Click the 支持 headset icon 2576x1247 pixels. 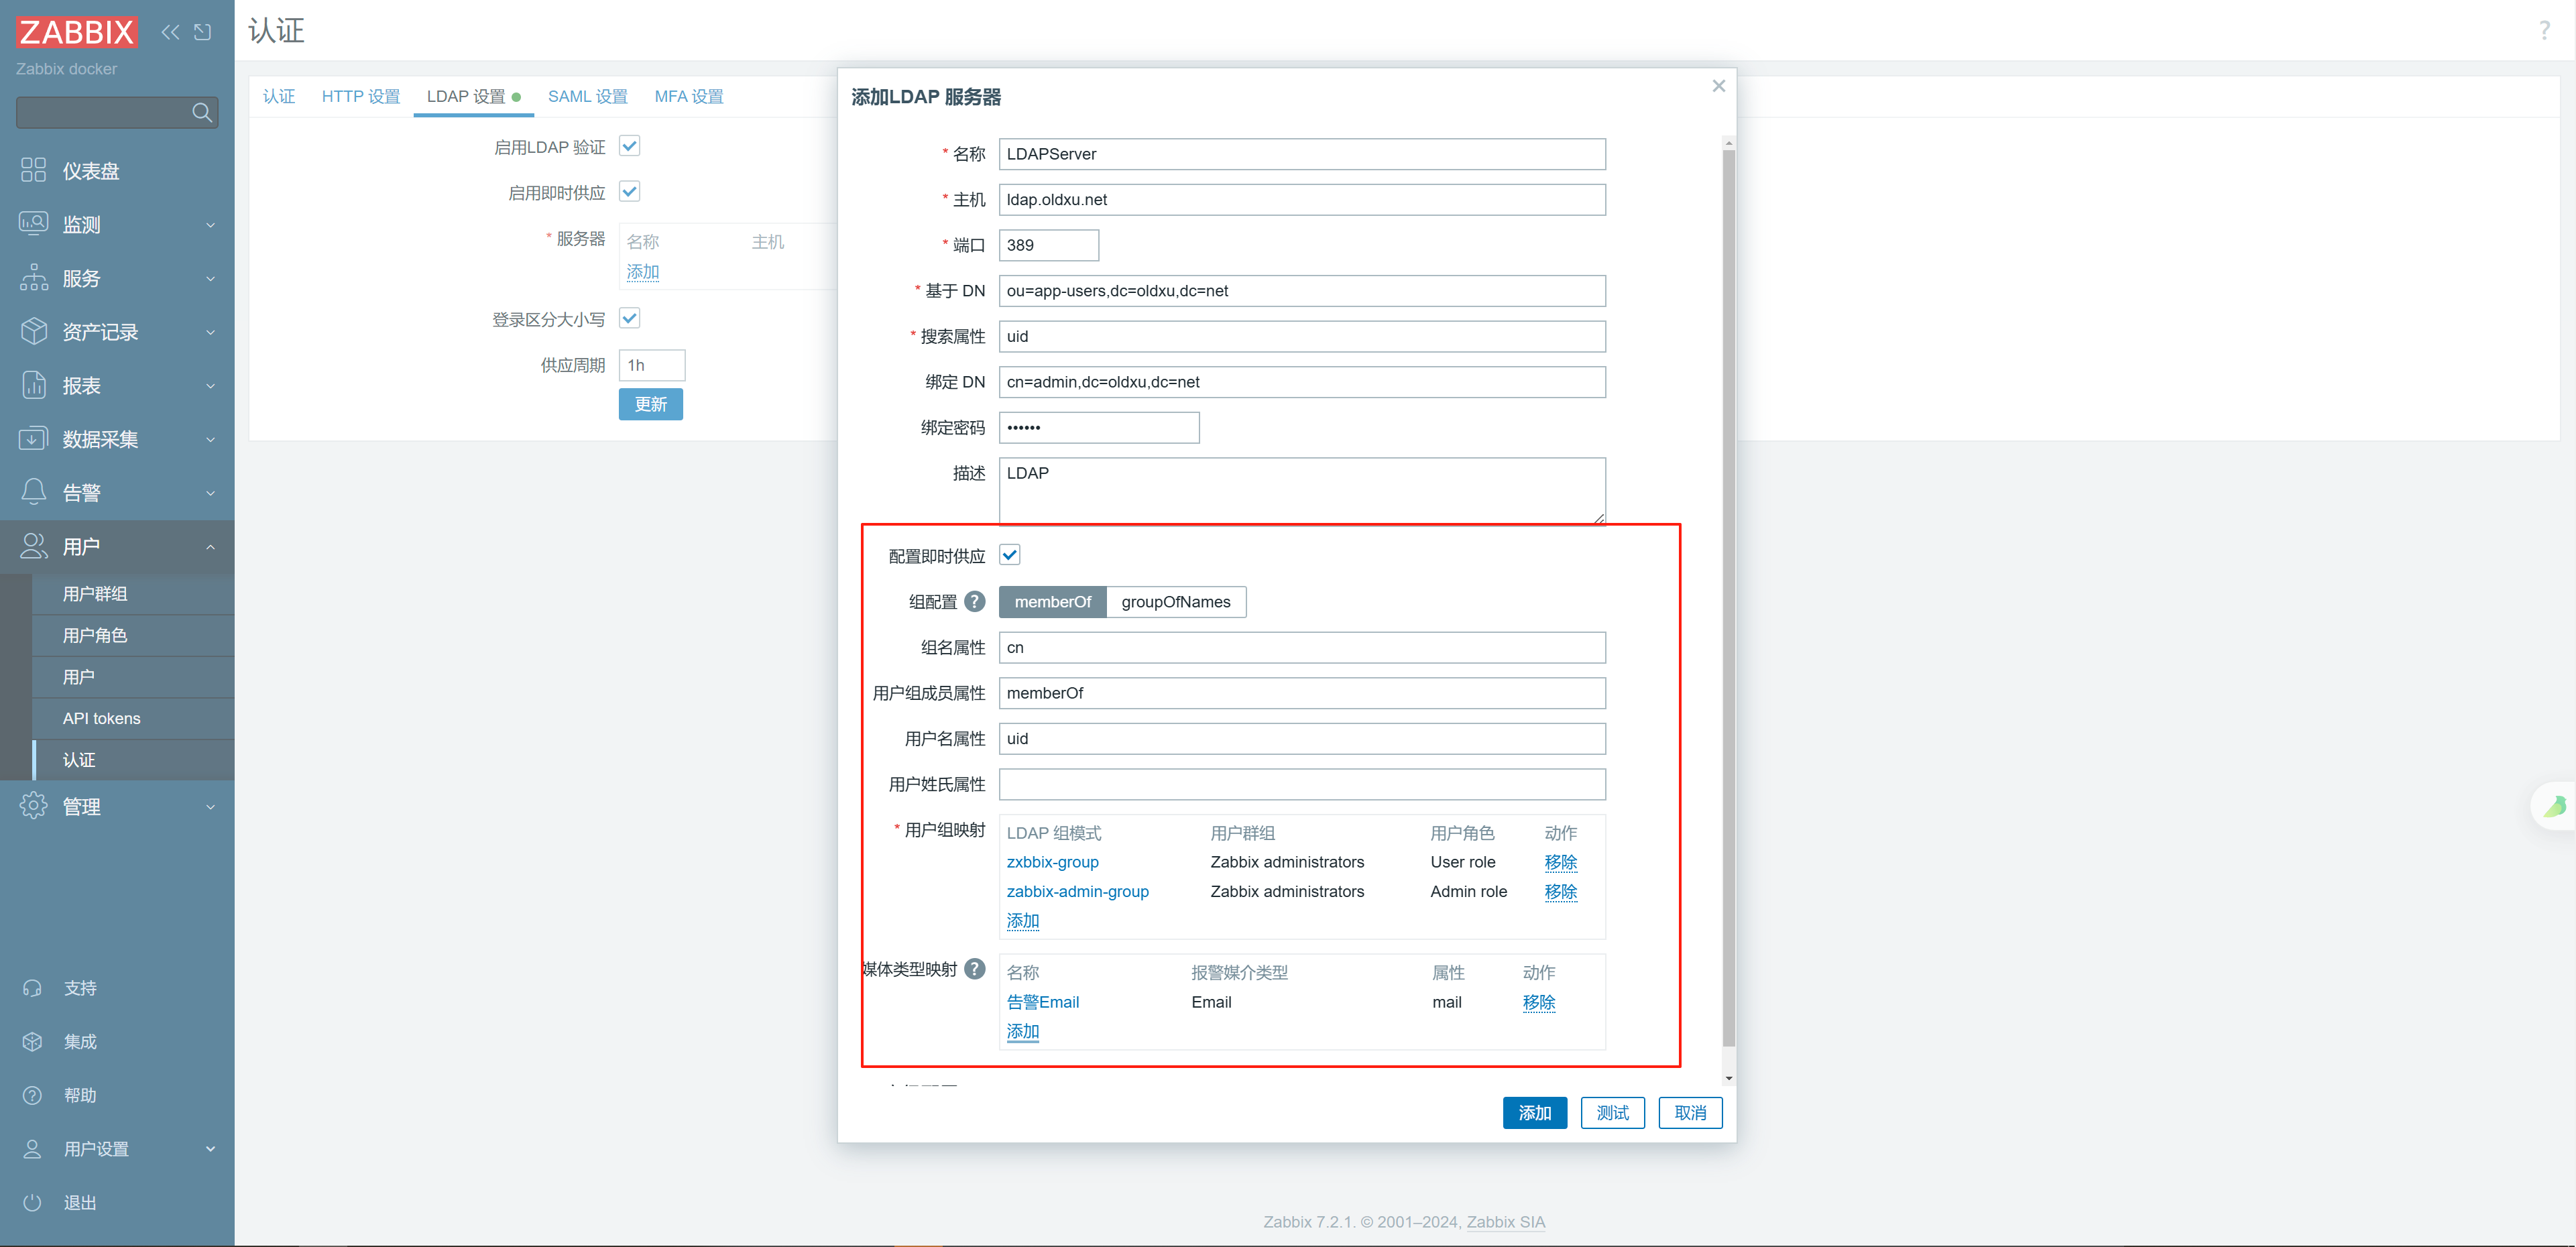pyautogui.click(x=33, y=988)
